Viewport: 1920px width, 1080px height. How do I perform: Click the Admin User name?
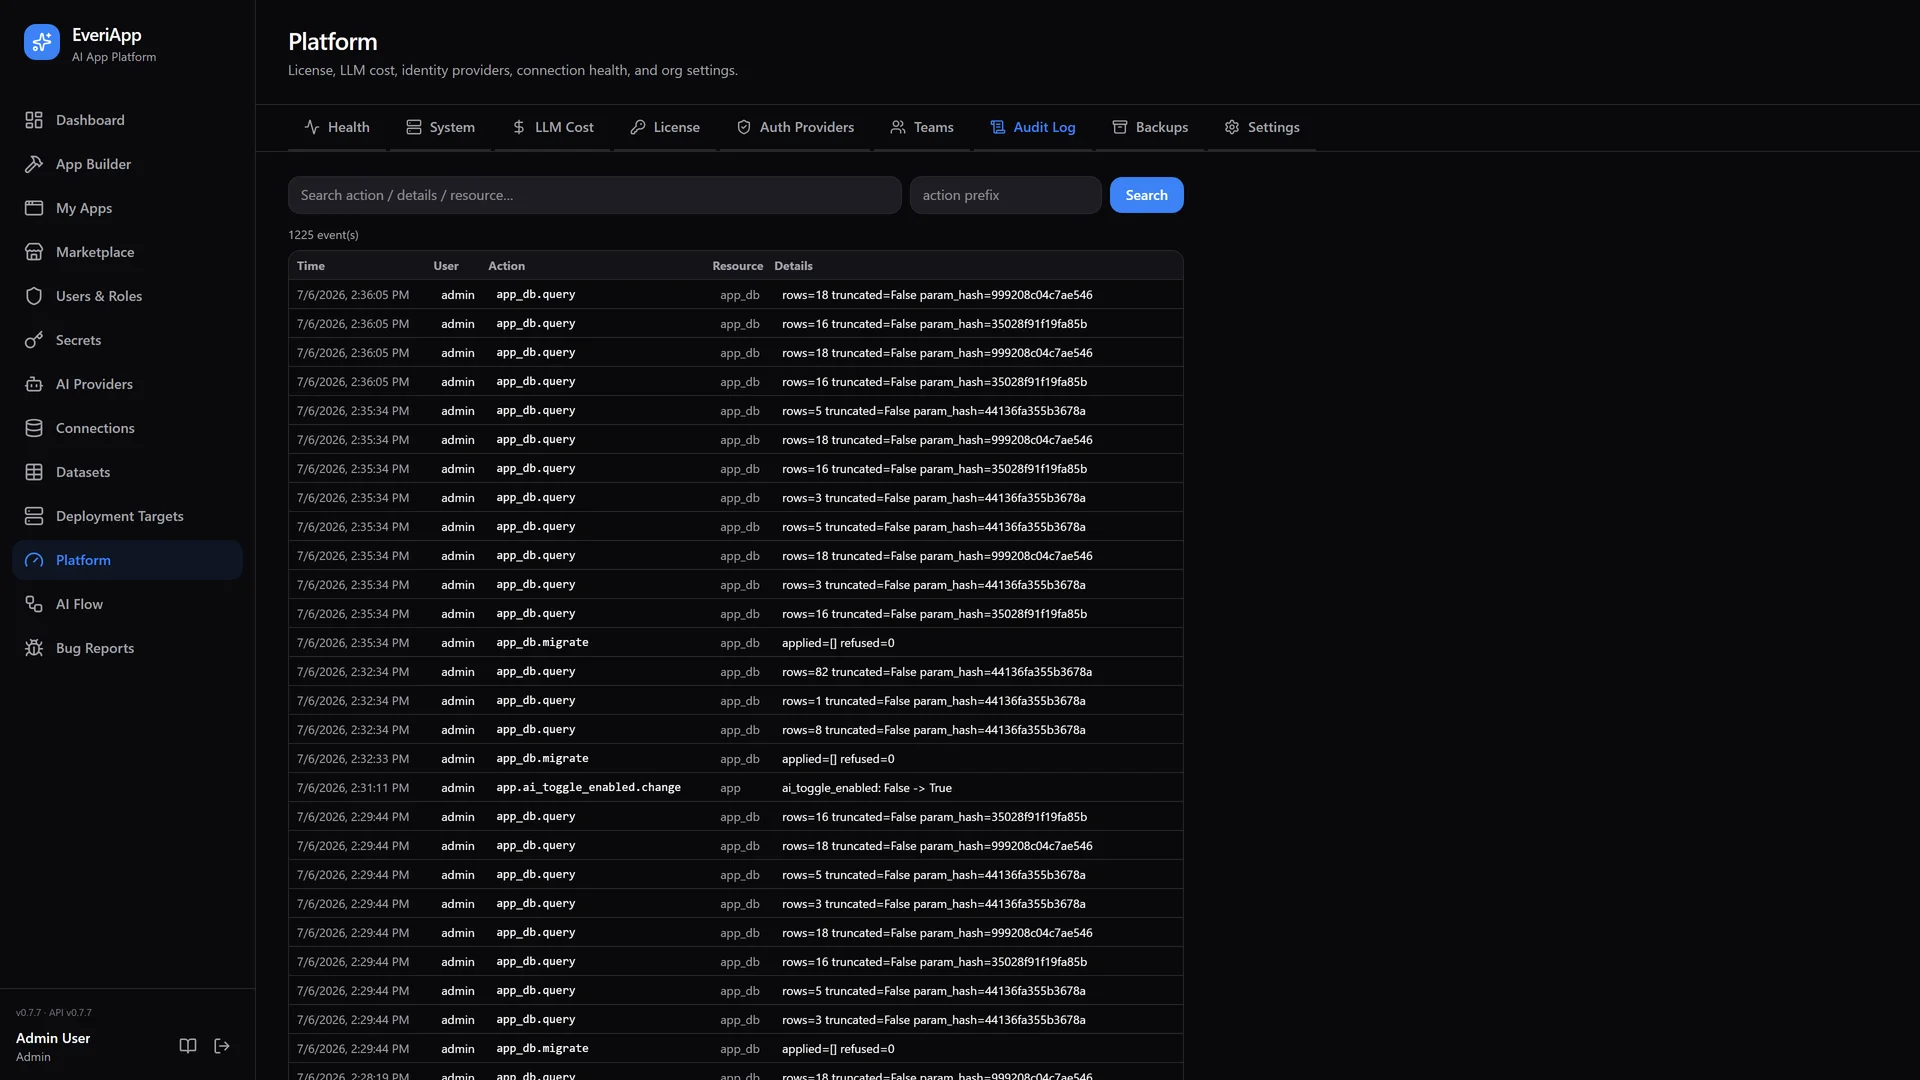(x=53, y=1038)
